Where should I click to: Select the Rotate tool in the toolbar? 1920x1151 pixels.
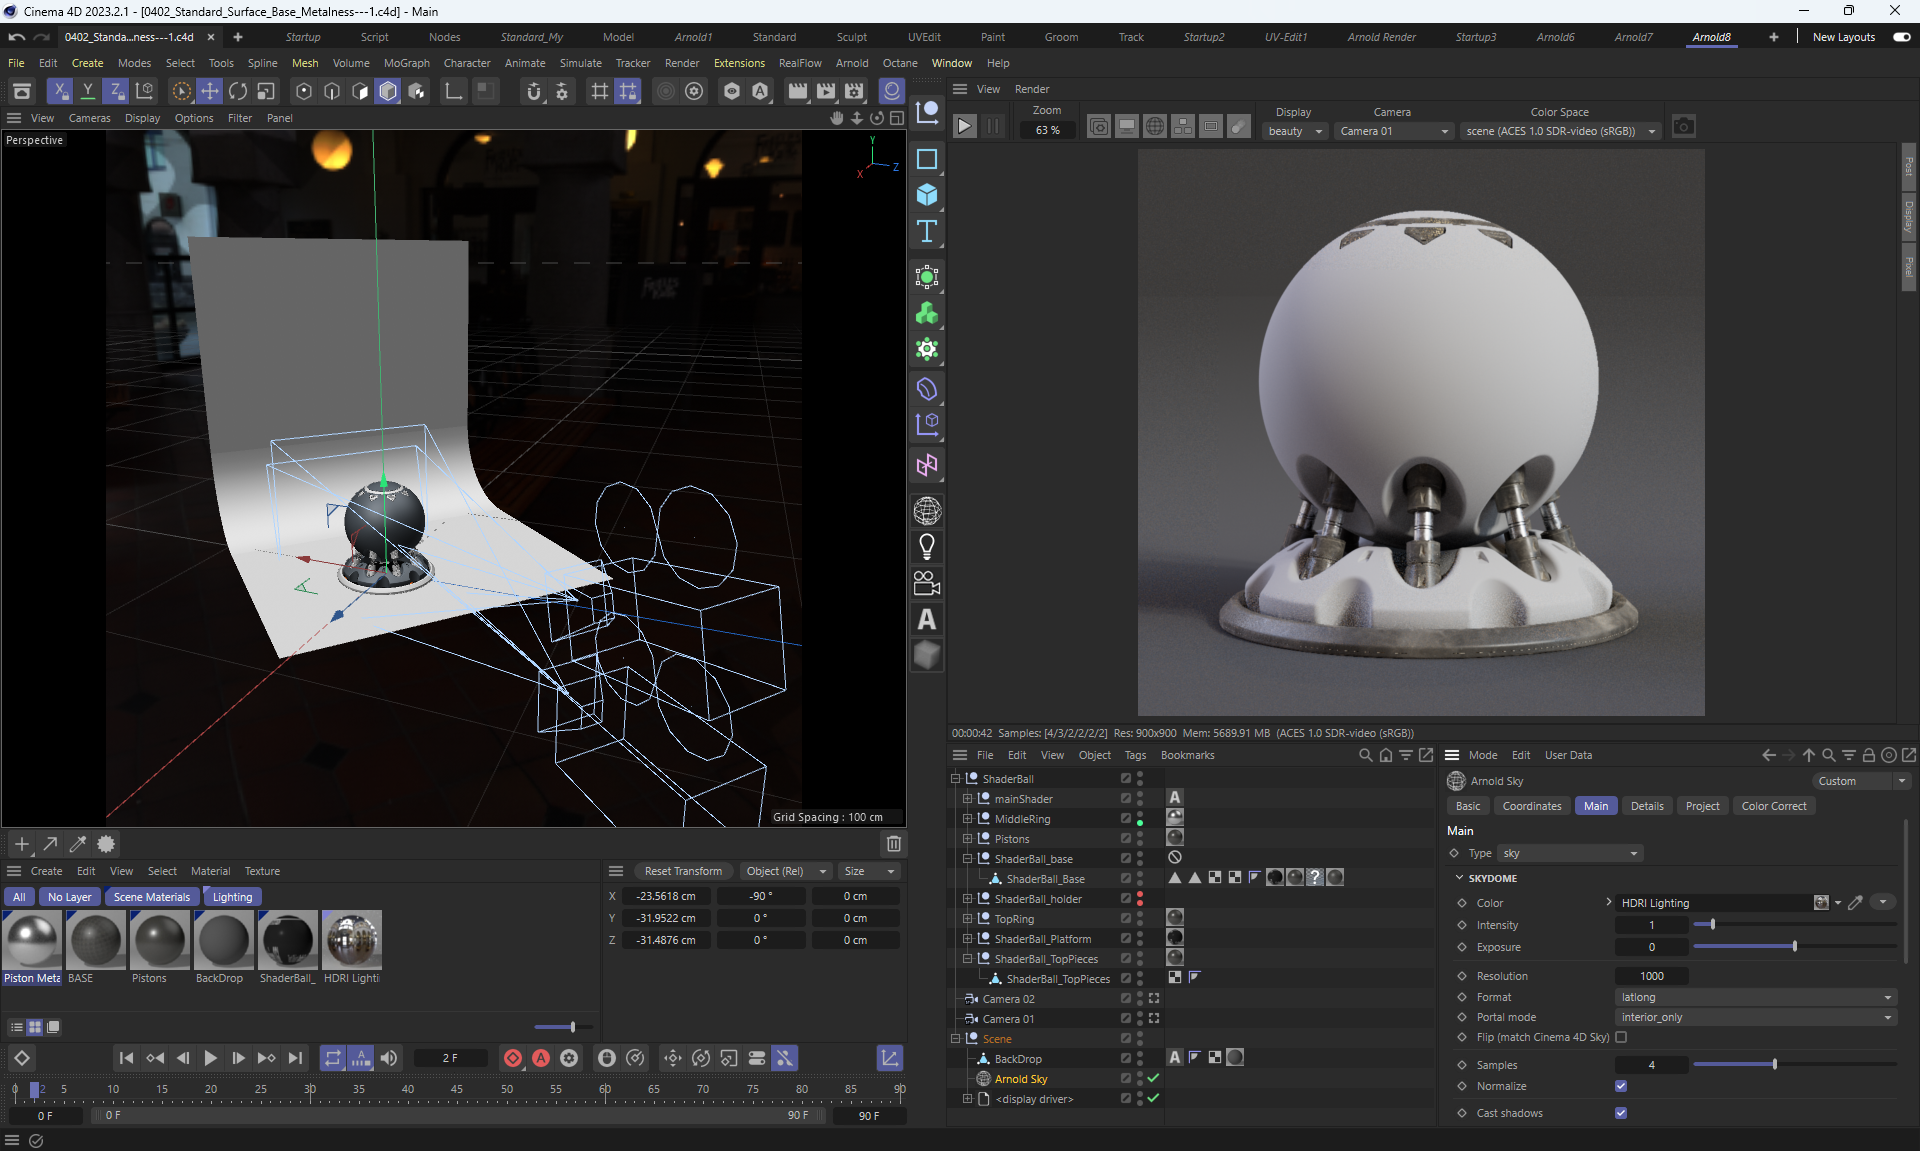(238, 91)
